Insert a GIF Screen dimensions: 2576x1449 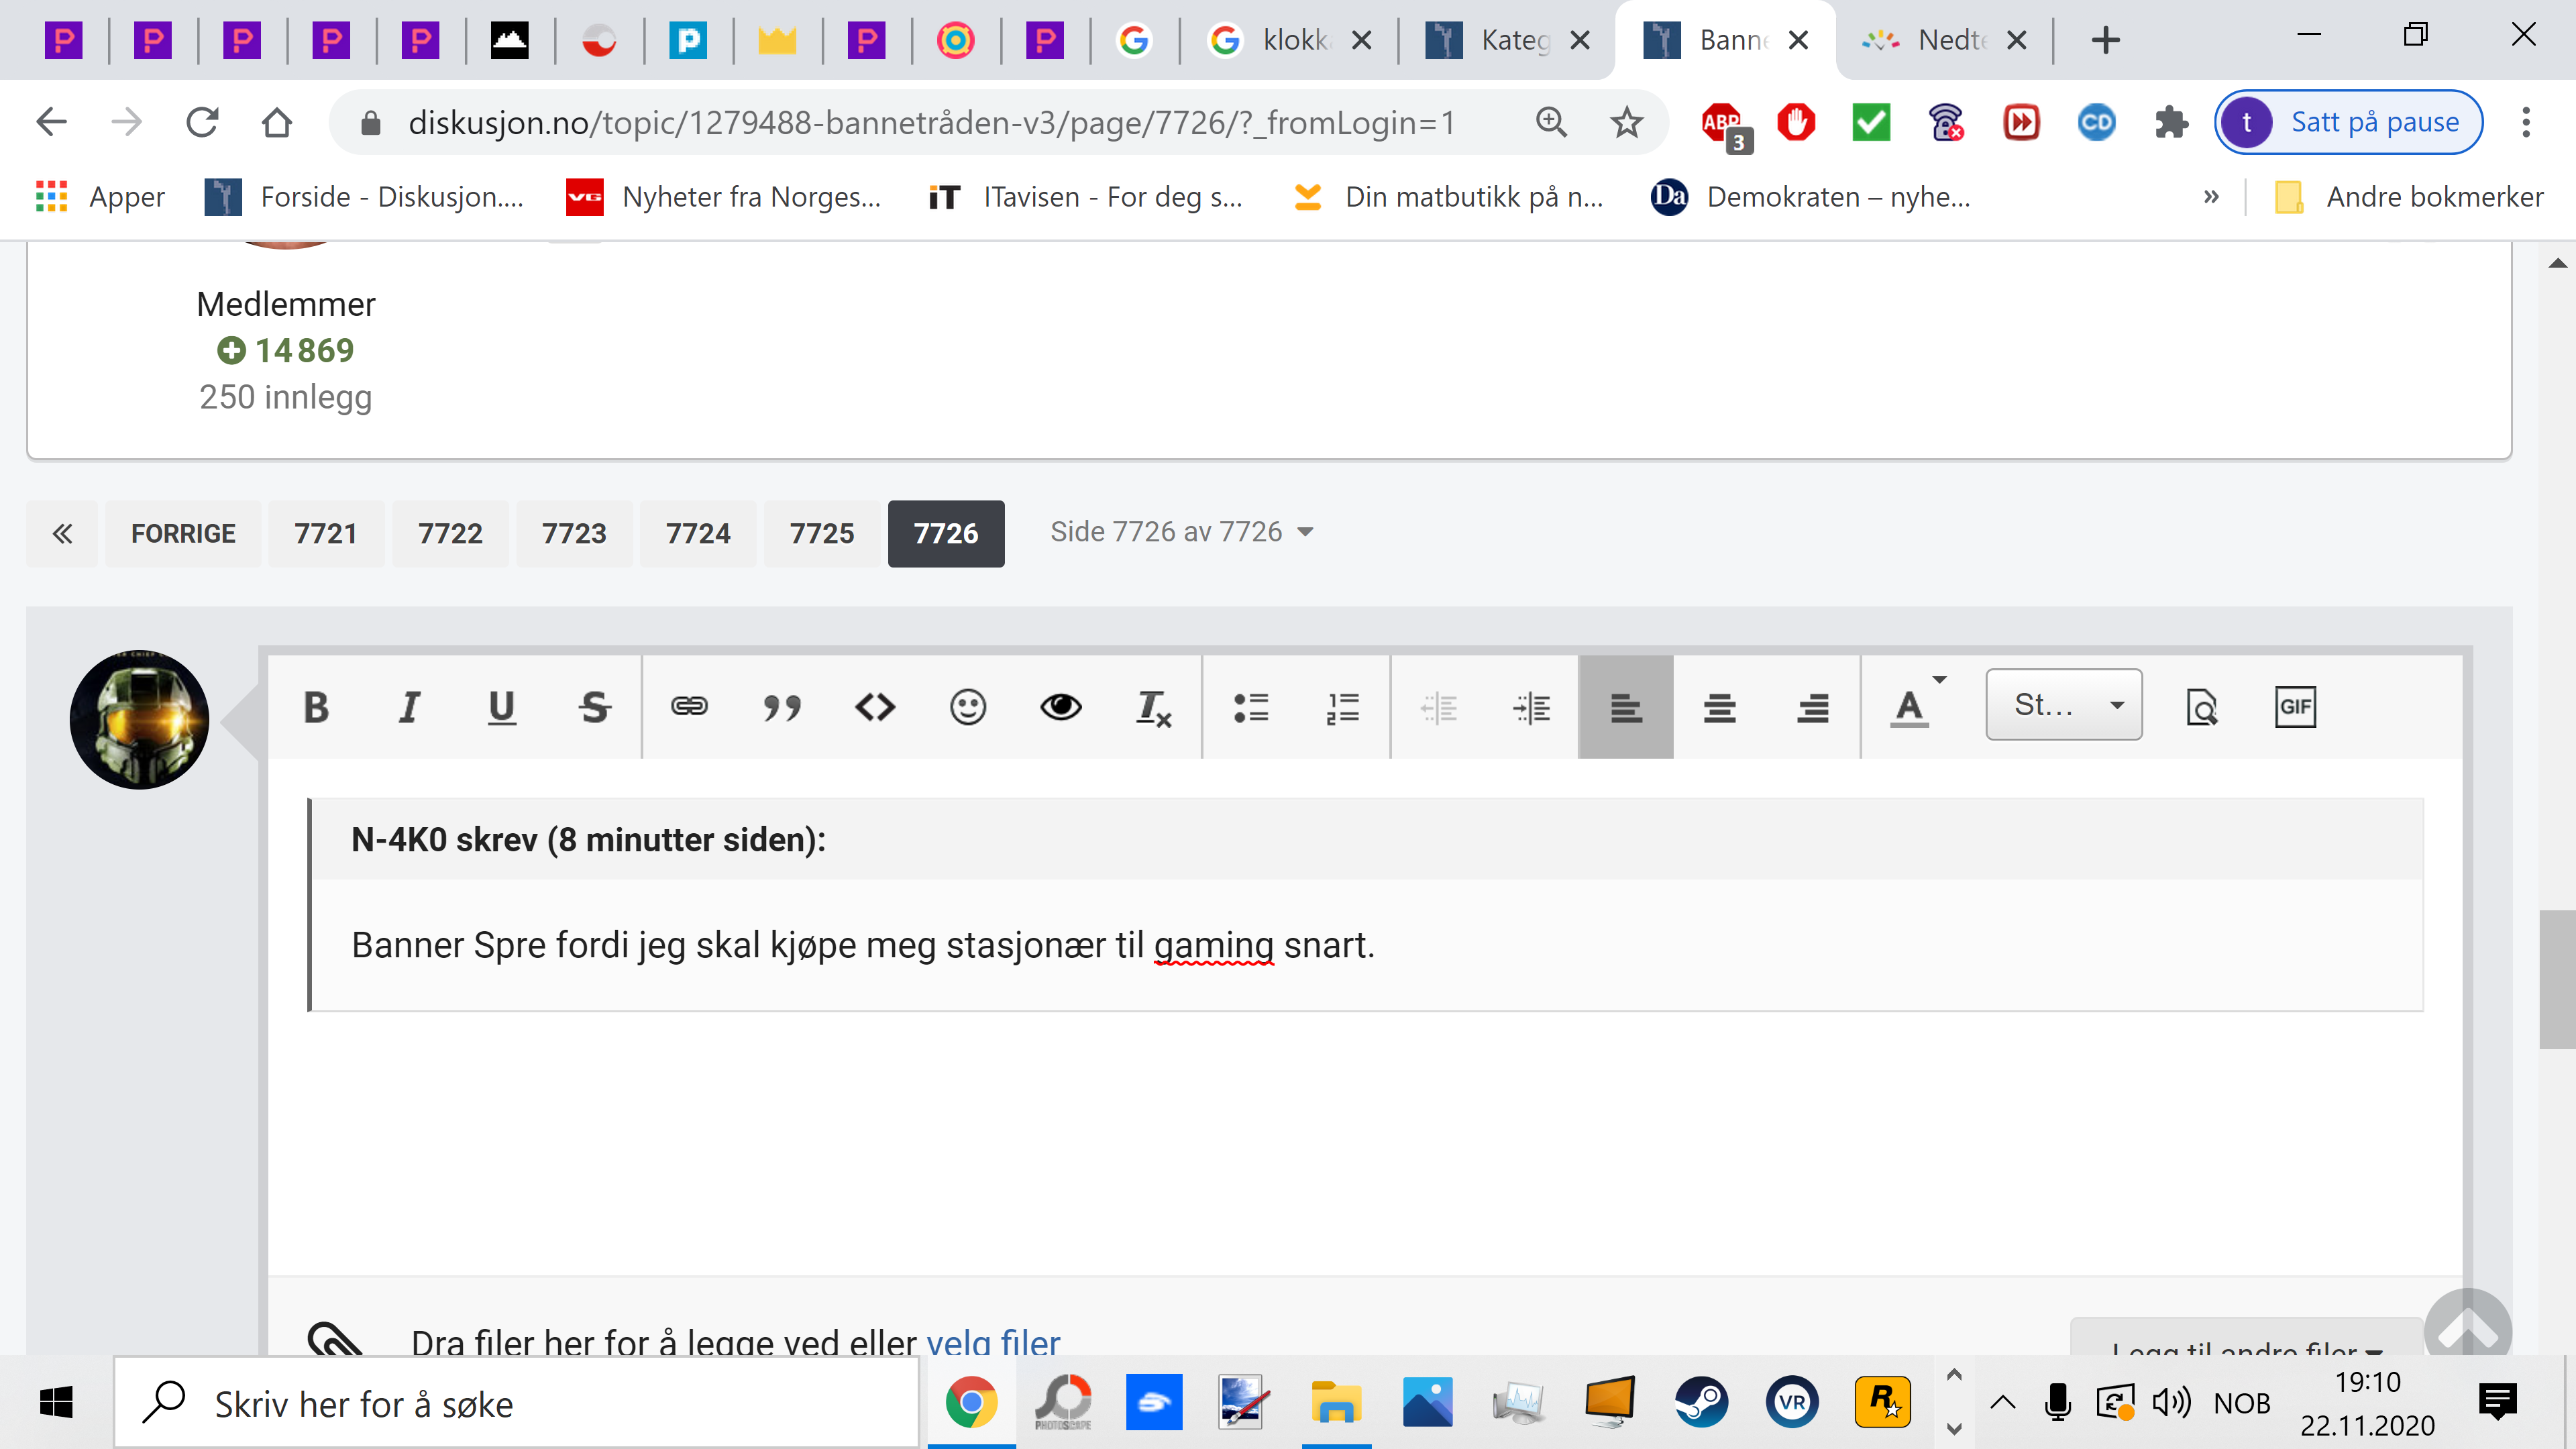2295,707
